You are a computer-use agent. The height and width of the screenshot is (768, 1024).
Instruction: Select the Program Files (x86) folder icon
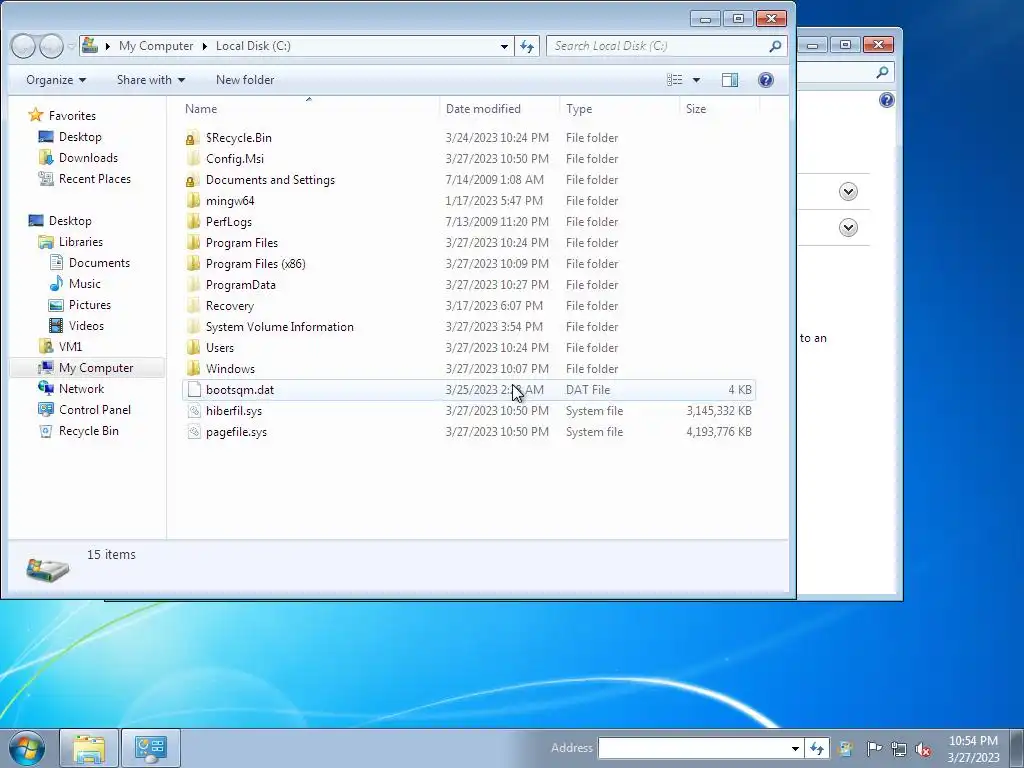(x=193, y=263)
